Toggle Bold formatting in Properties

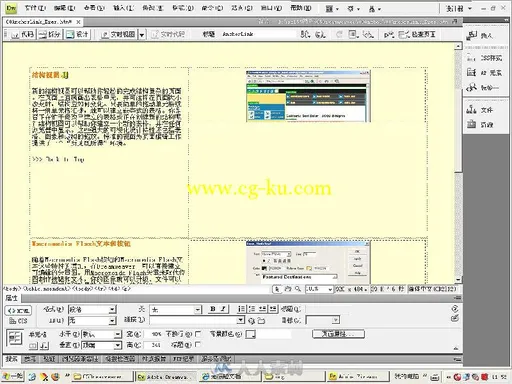click(213, 309)
